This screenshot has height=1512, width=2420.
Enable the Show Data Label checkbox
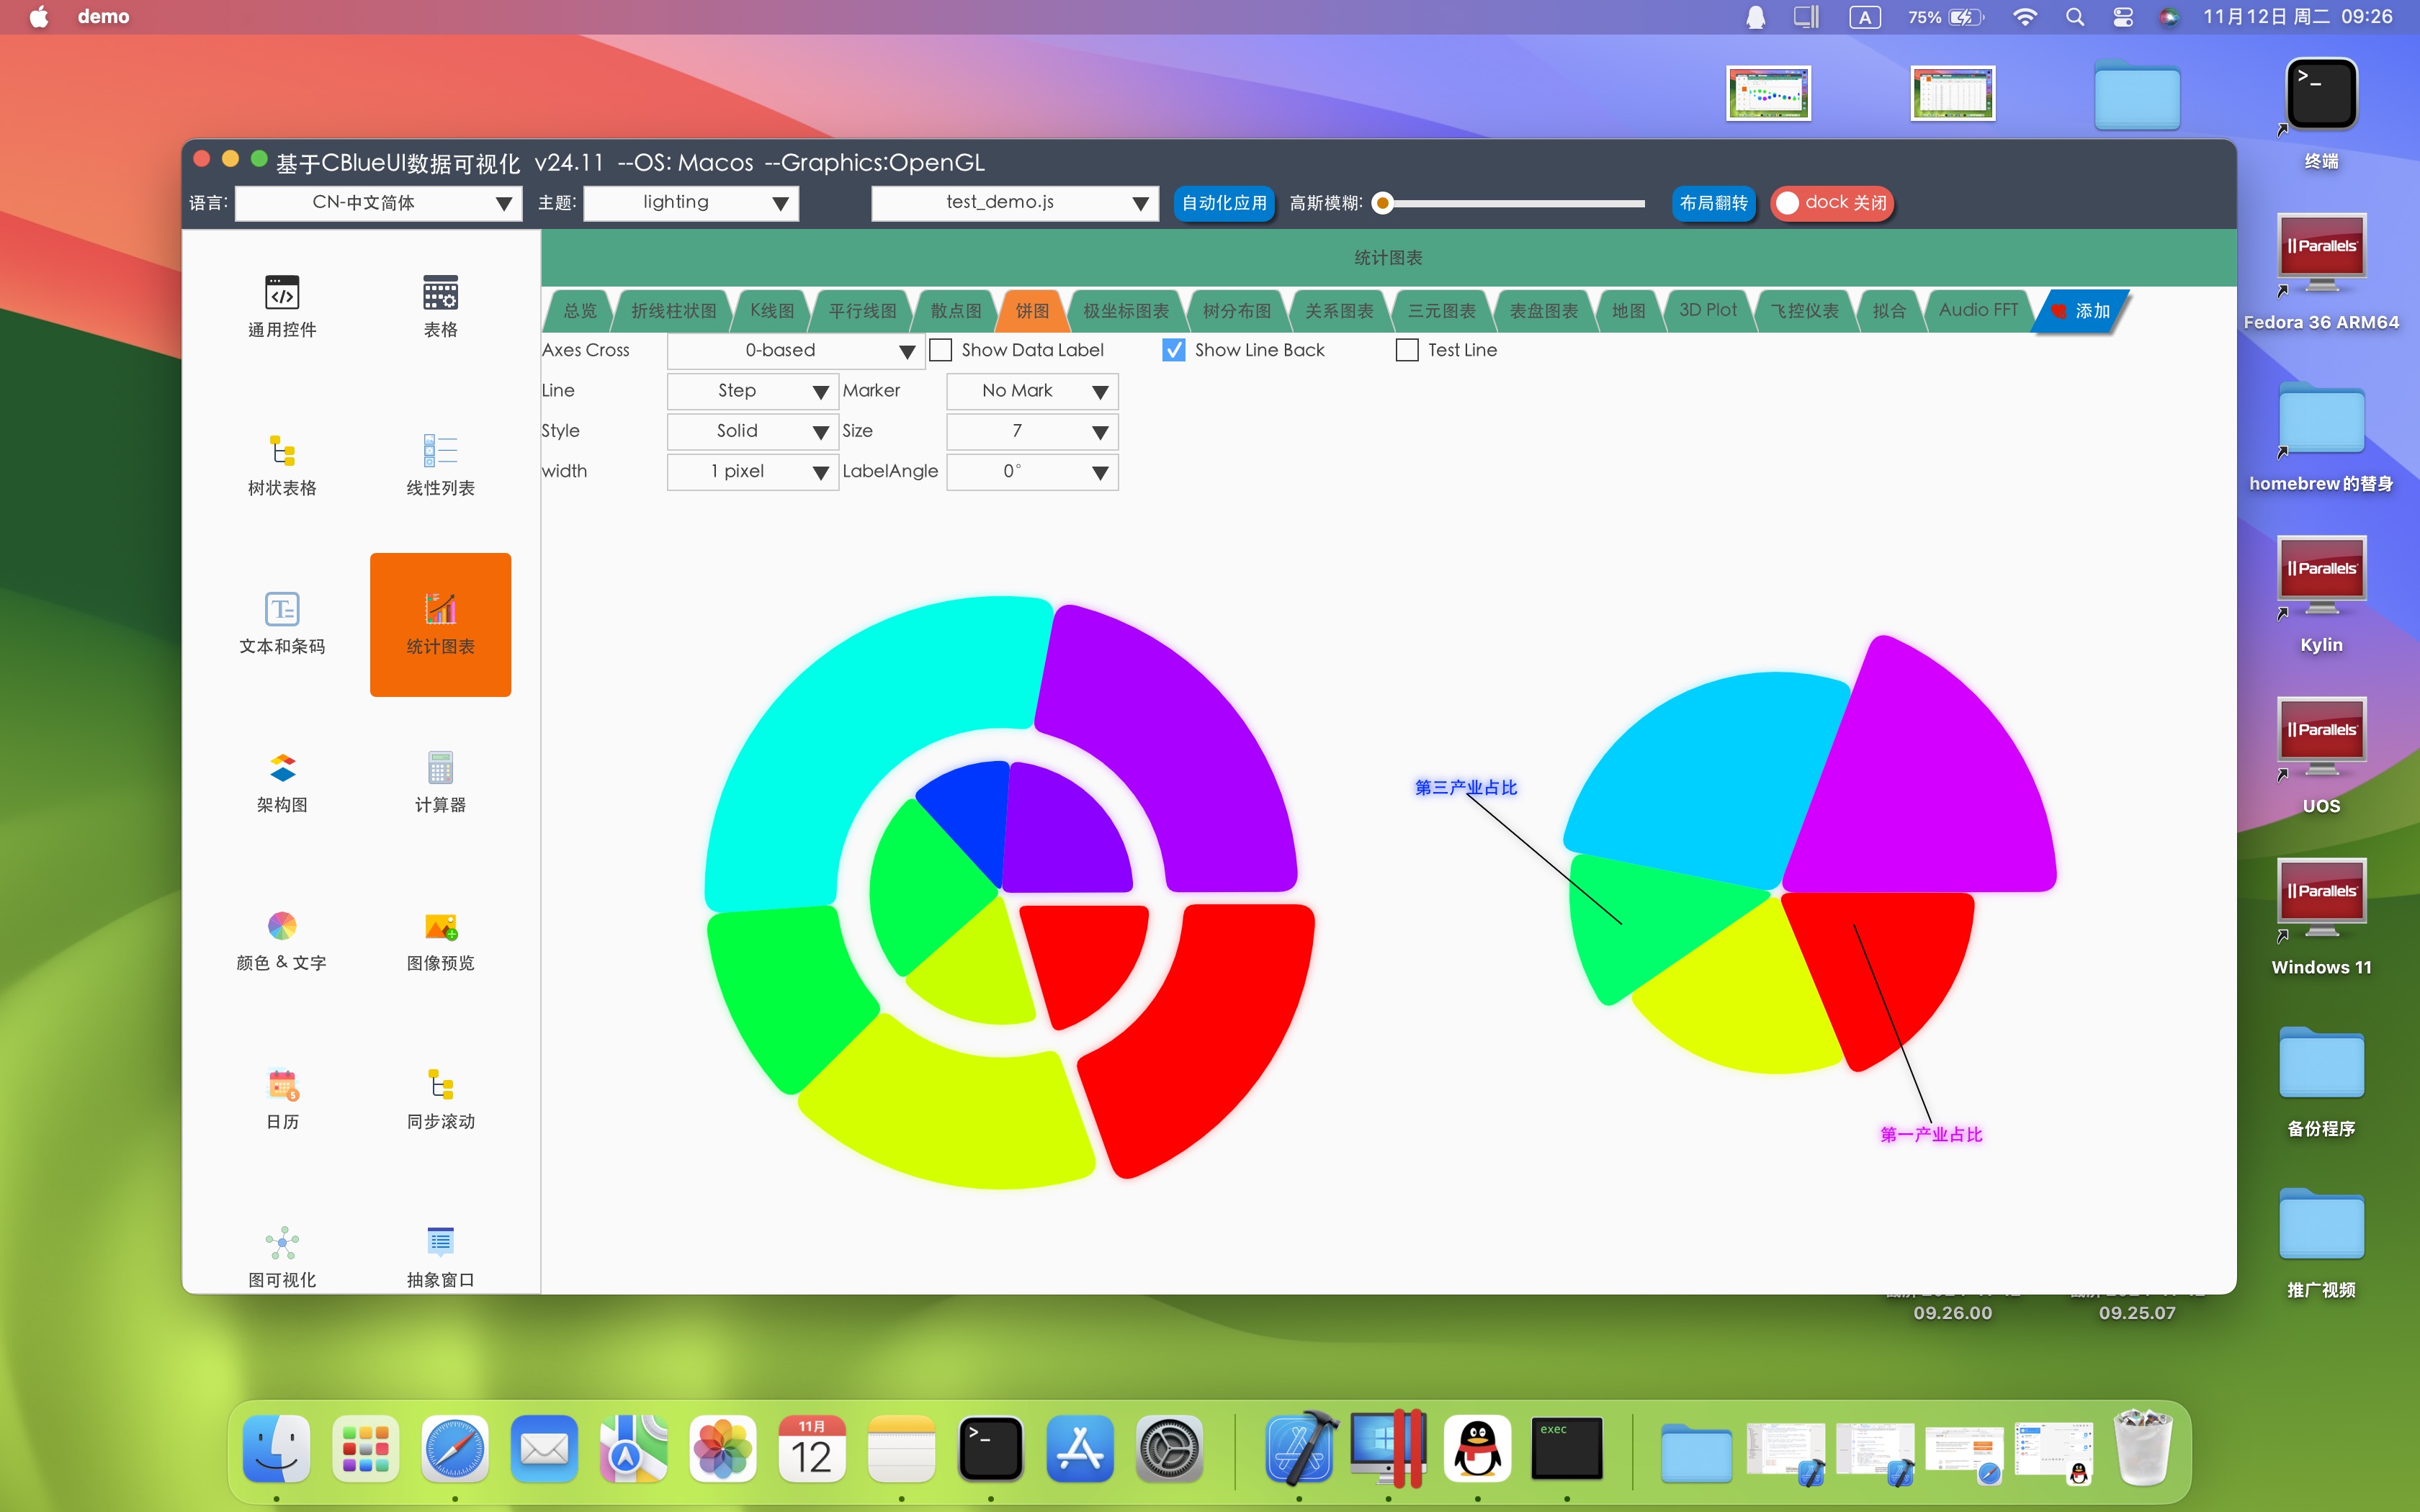tap(940, 350)
